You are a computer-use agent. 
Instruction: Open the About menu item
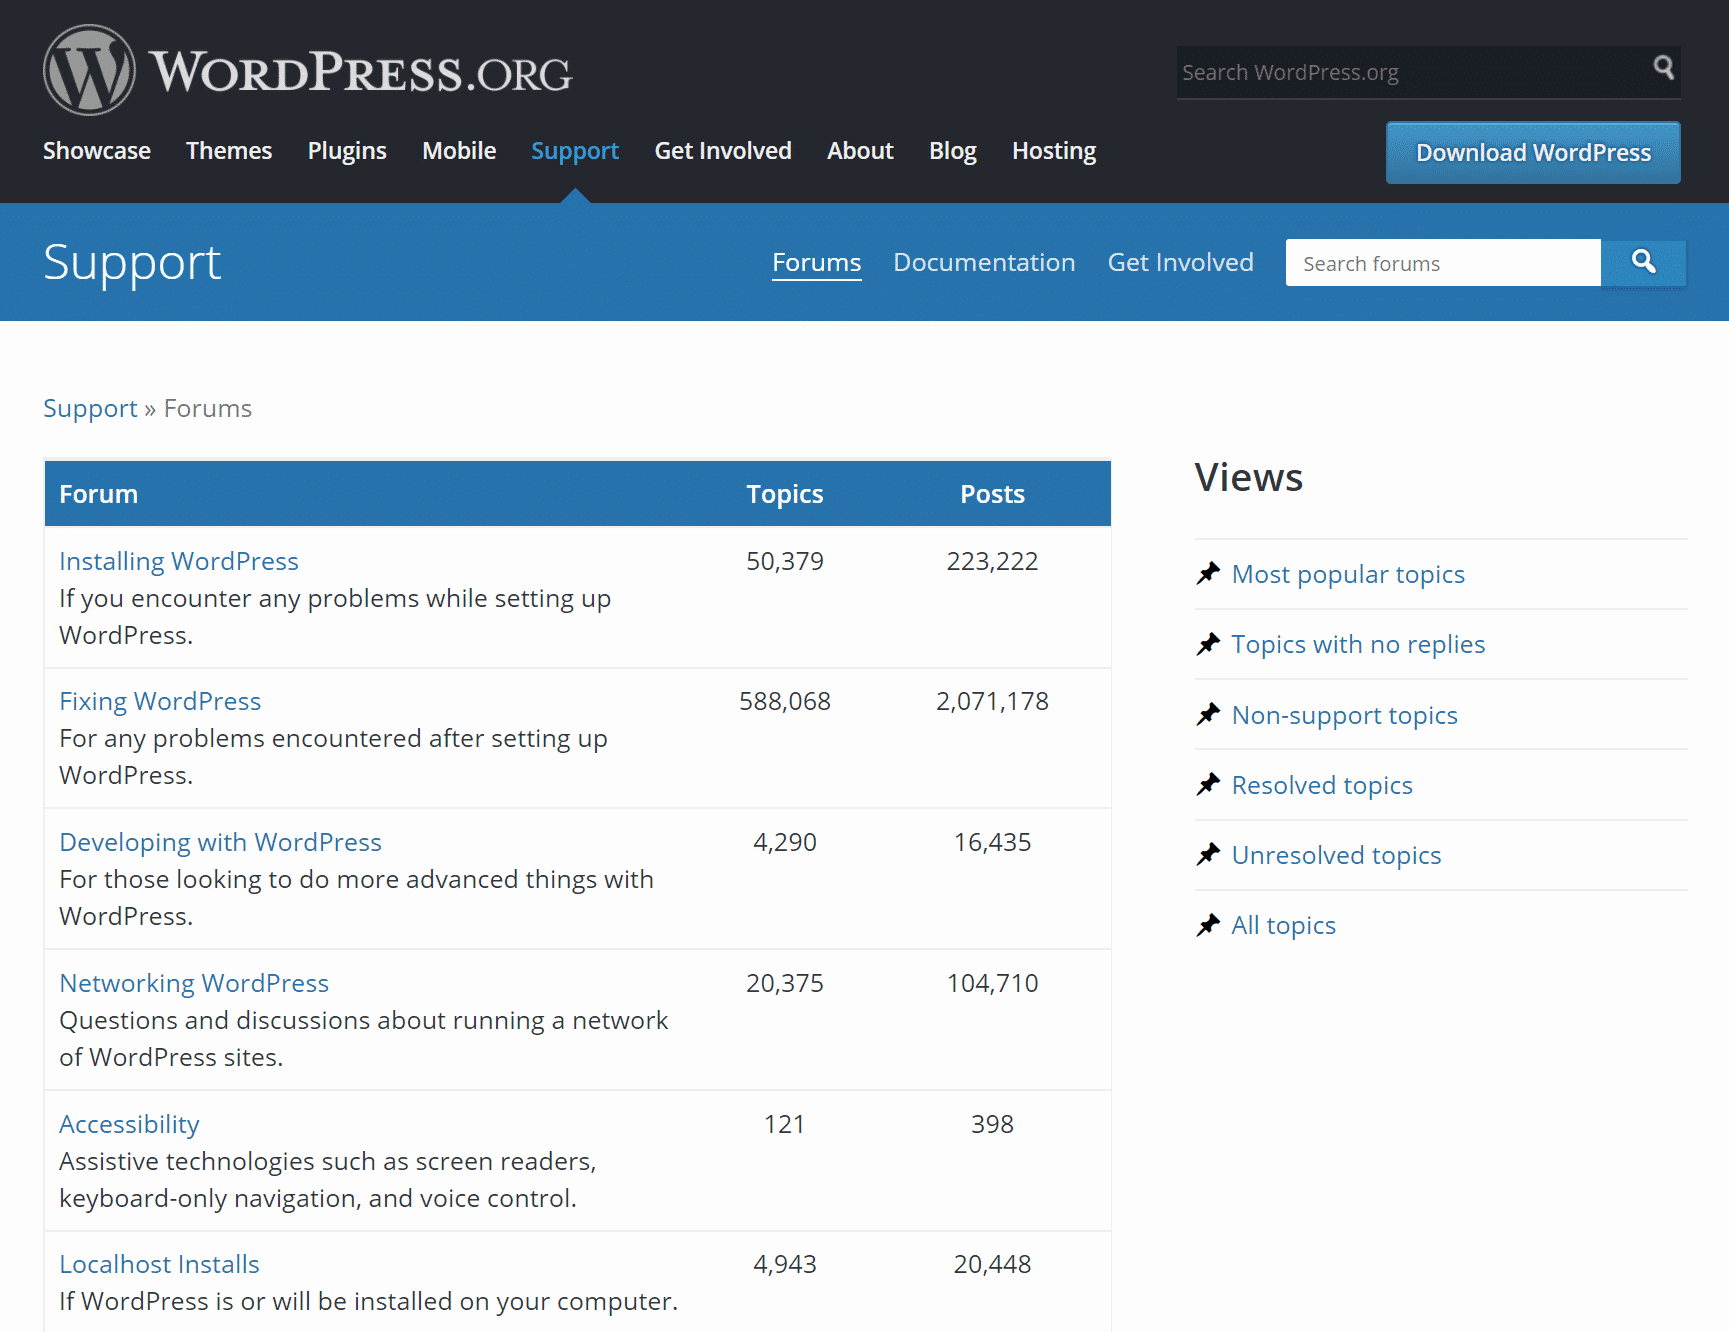click(860, 151)
